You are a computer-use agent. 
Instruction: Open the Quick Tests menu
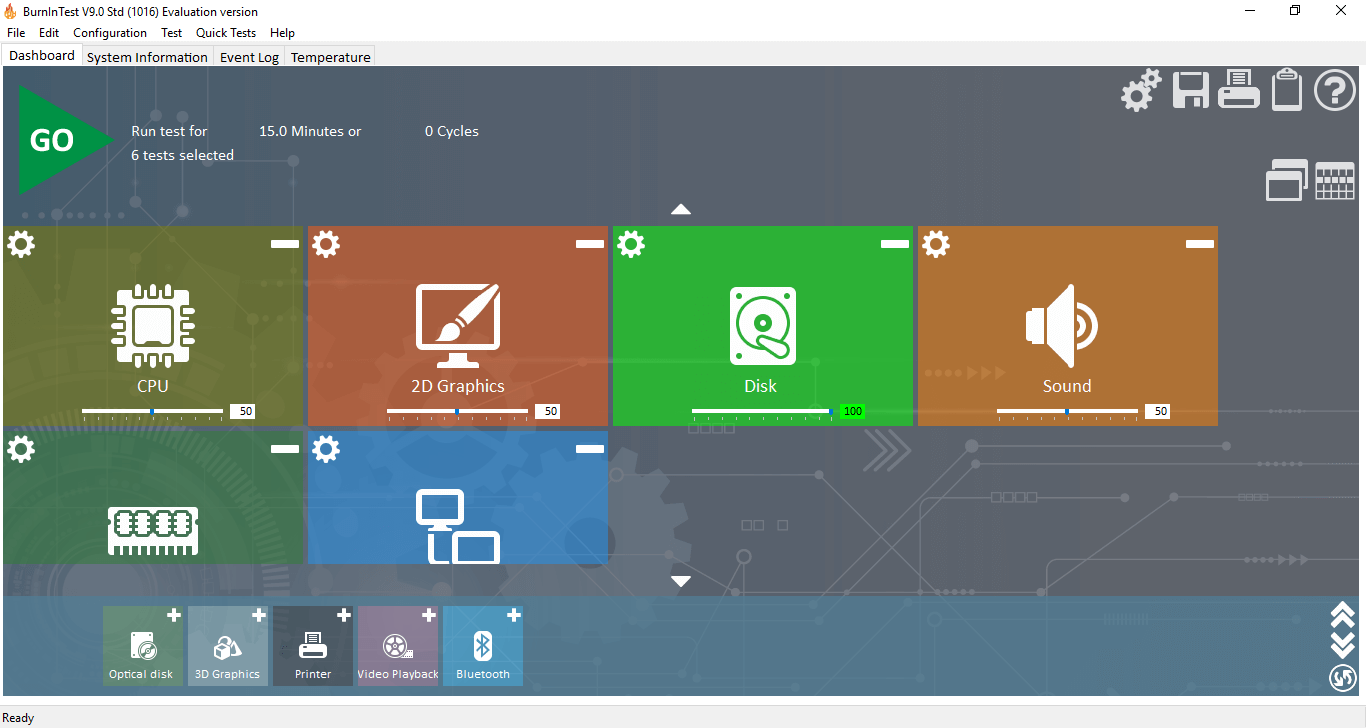[225, 33]
